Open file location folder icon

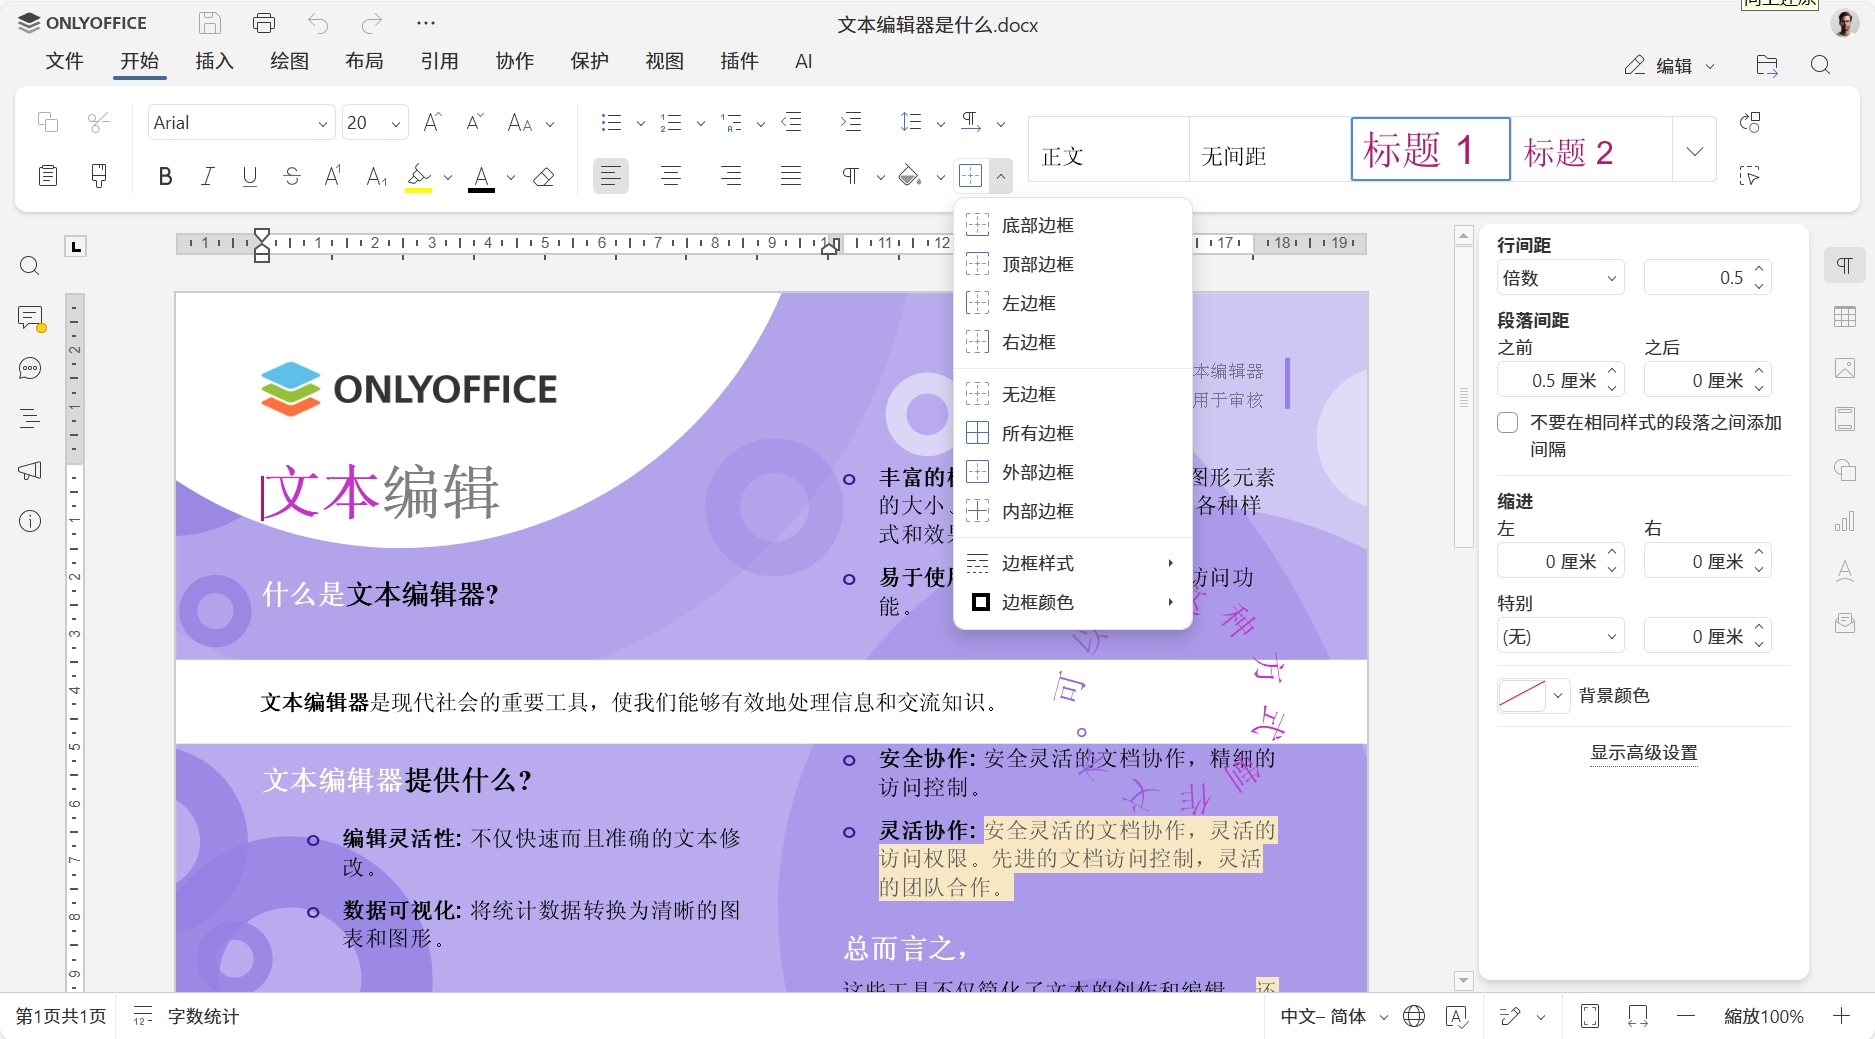pyautogui.click(x=1767, y=65)
